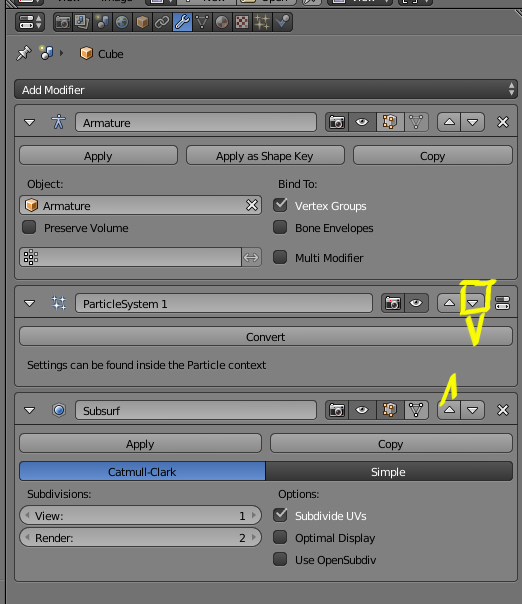
Task: Switch to the World properties tab
Action: pos(122,22)
